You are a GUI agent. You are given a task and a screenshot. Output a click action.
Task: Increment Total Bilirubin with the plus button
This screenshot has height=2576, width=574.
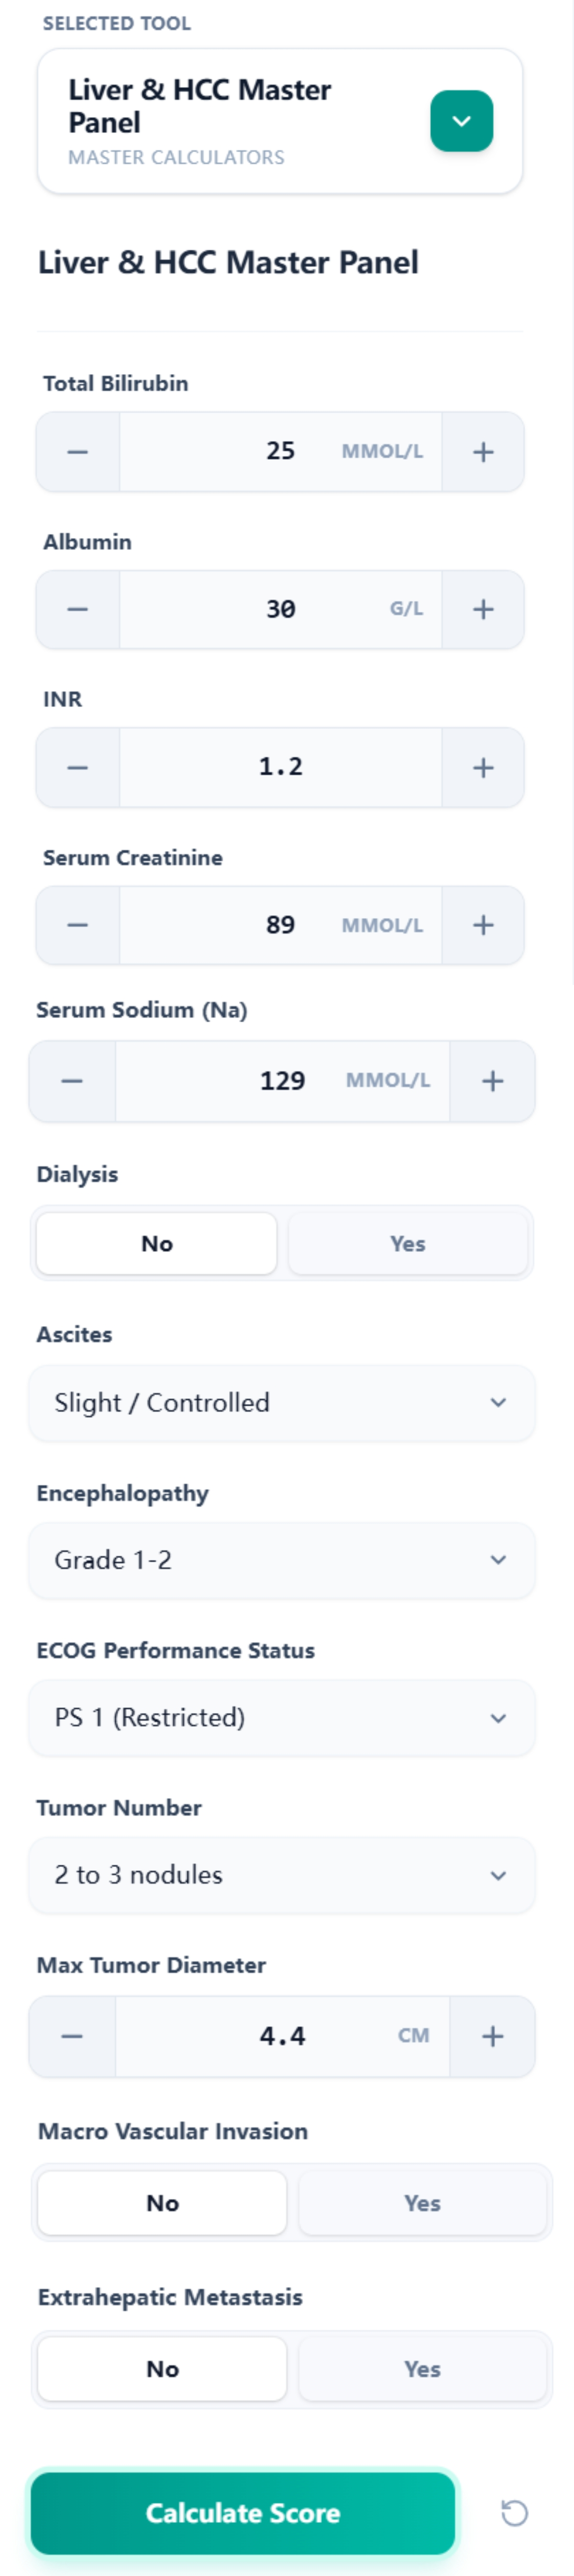[x=483, y=452]
